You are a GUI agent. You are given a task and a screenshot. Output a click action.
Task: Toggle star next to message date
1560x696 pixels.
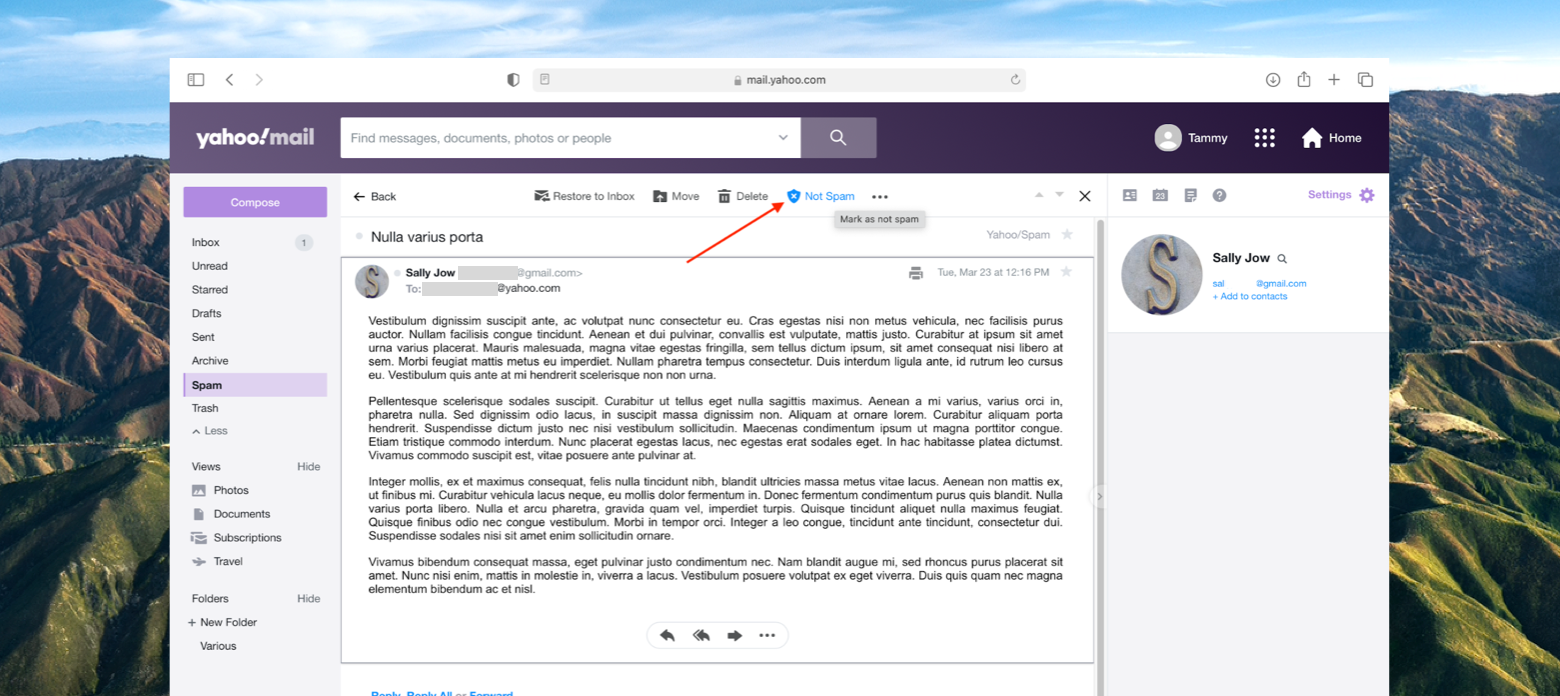[1066, 272]
